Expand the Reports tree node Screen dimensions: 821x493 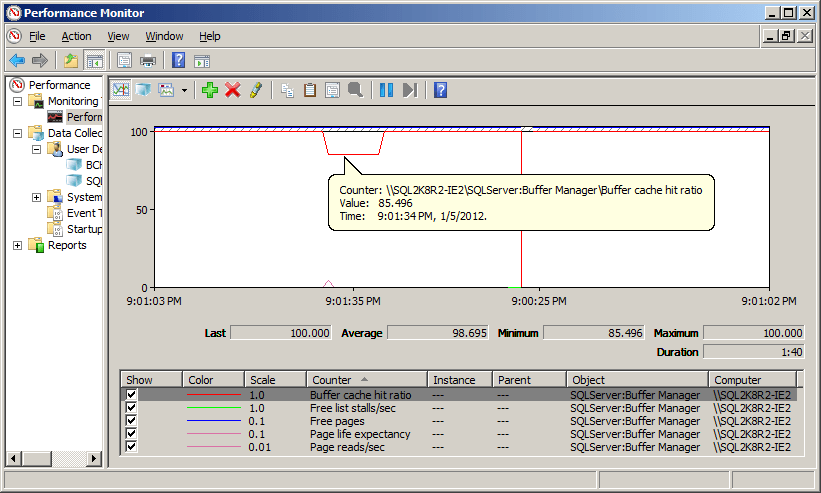point(18,245)
